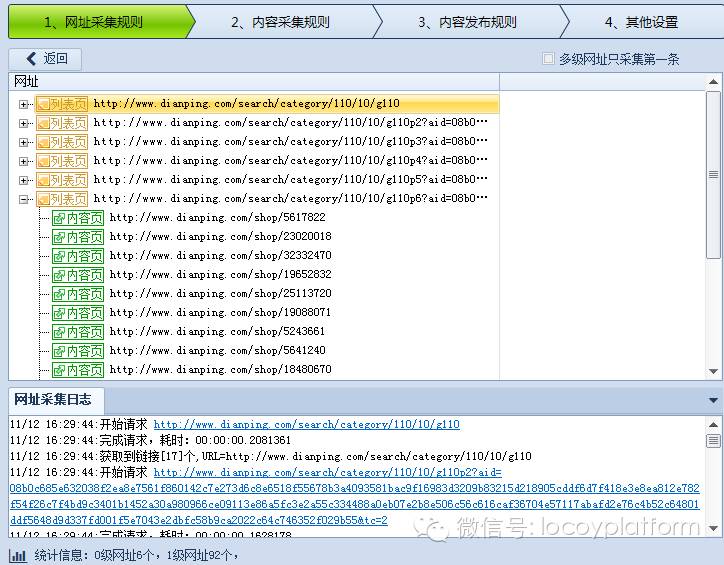Image resolution: width=724 pixels, height=565 pixels.
Task: Collapse the g110p6 list page node
Action: (23, 199)
